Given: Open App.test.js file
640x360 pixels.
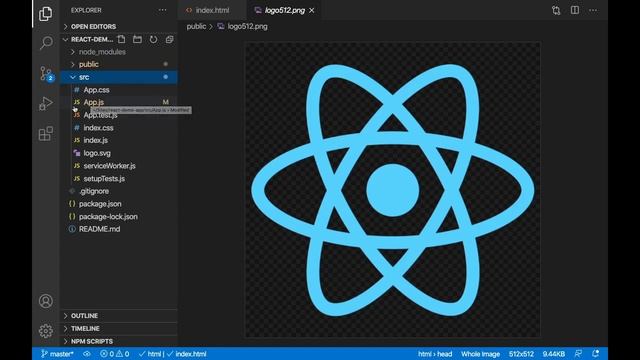Looking at the screenshot, I should click(119, 115).
